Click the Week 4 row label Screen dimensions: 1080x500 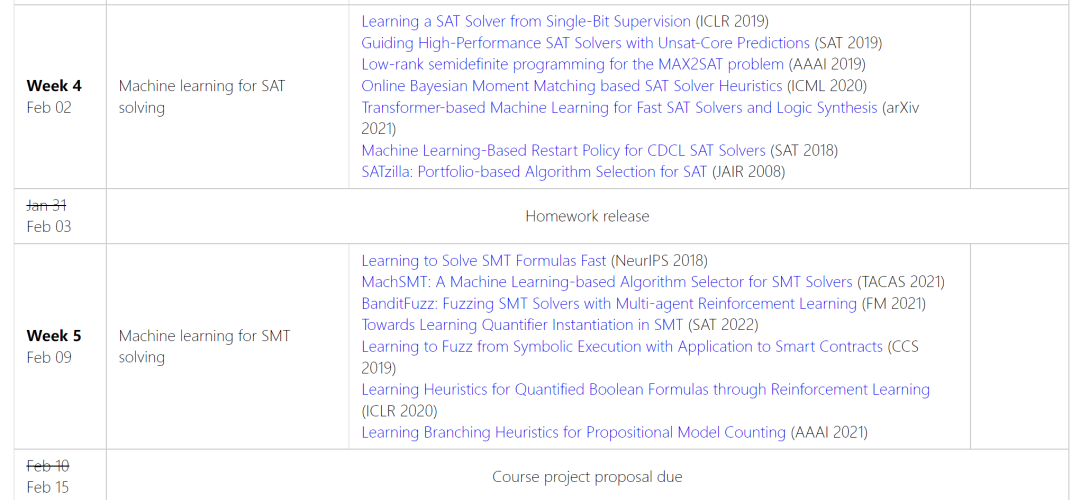coord(54,86)
